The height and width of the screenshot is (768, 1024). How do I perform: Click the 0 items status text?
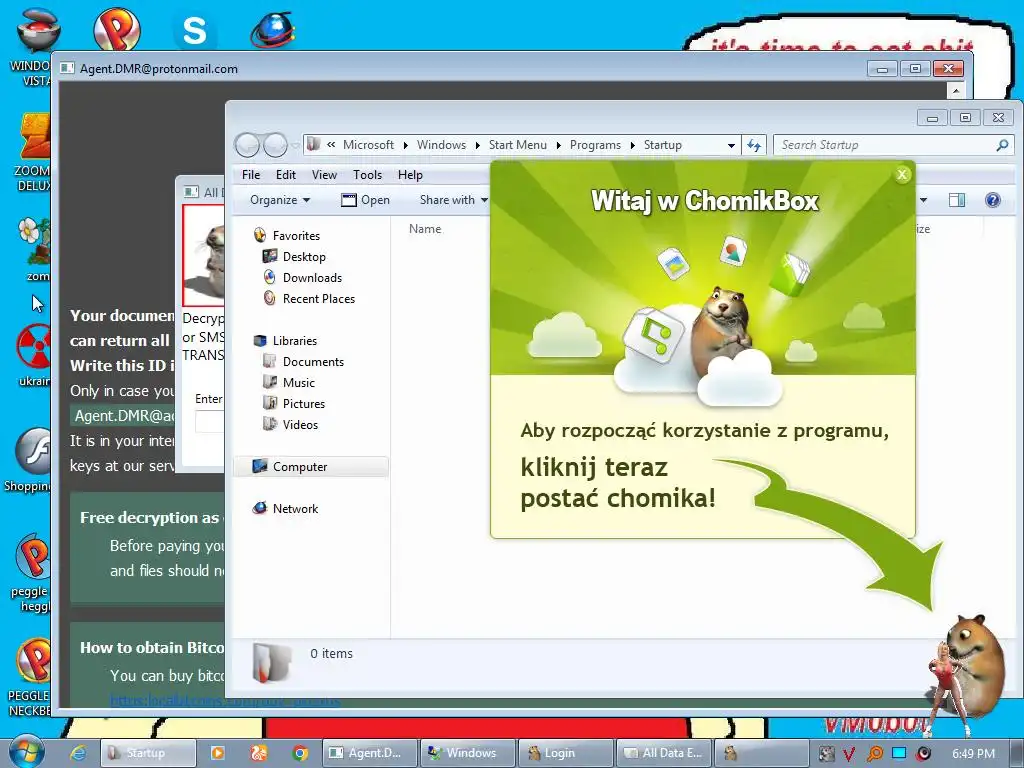331,654
